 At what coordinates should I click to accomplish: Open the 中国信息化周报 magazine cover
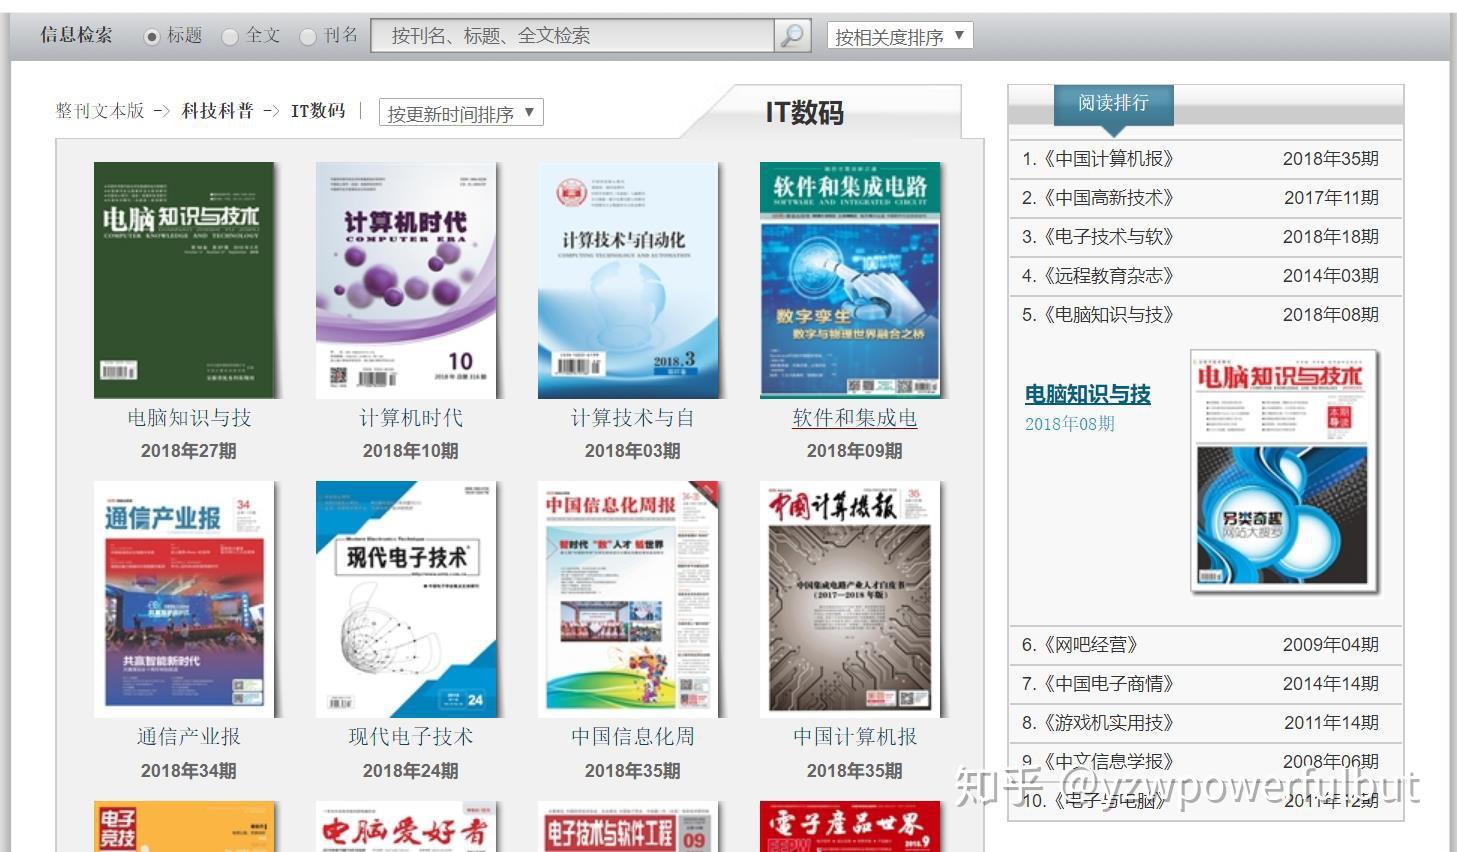(x=628, y=599)
